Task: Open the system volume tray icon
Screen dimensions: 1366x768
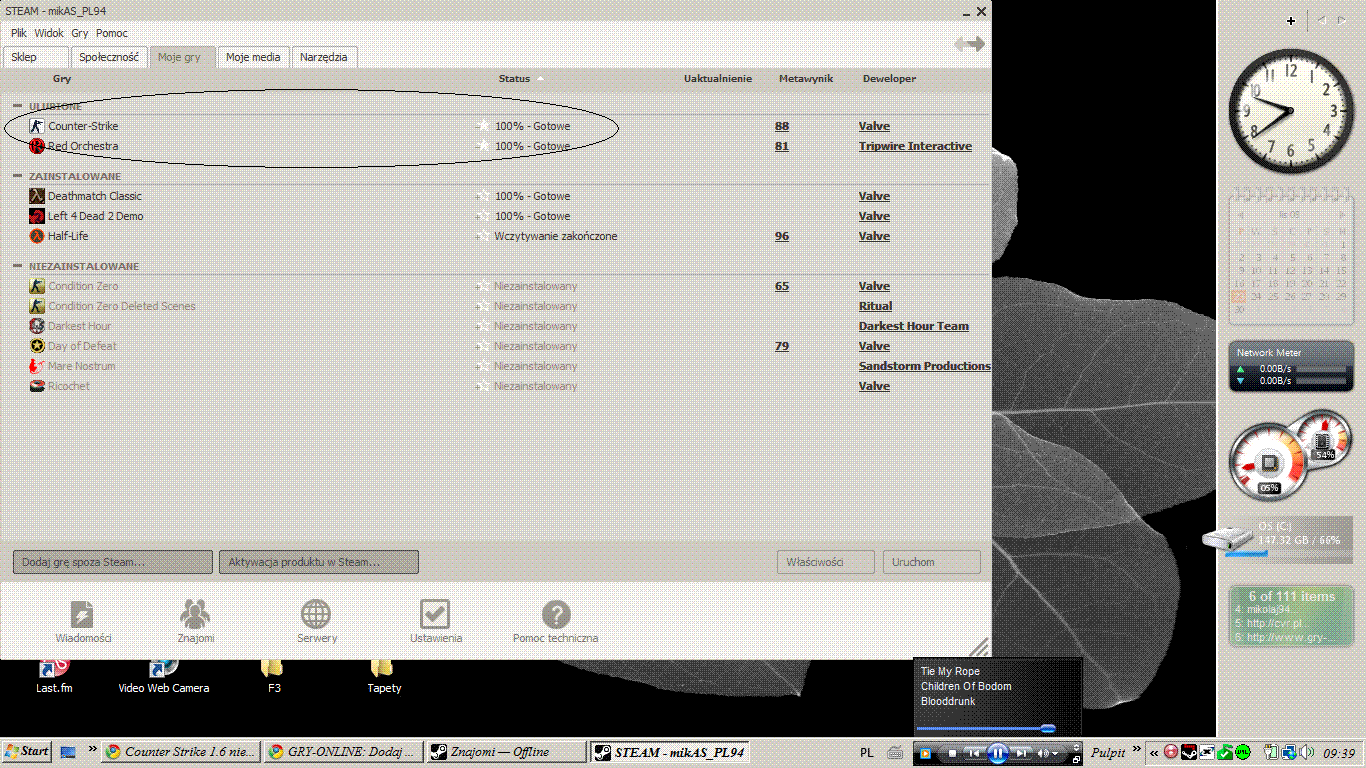Action: (x=1306, y=752)
